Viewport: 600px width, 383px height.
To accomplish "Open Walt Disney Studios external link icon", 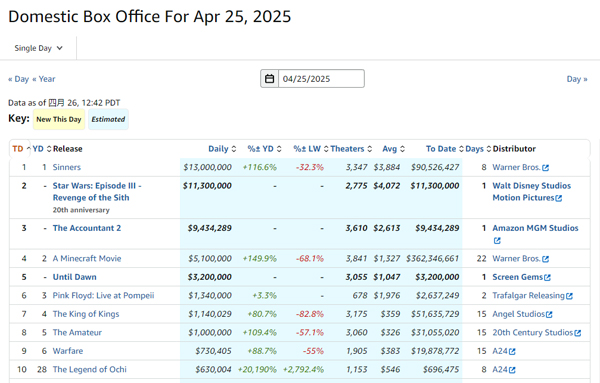I will (x=559, y=198).
